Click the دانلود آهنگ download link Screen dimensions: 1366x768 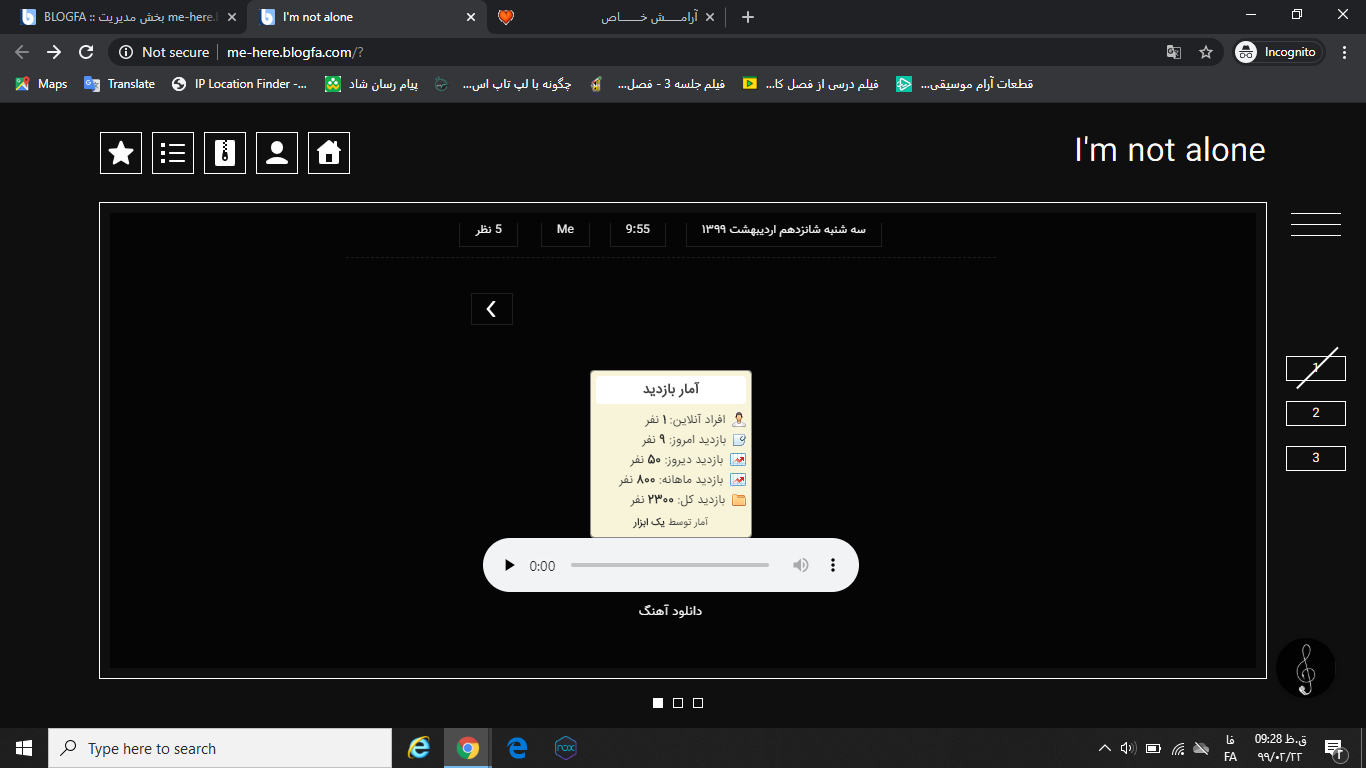click(670, 611)
